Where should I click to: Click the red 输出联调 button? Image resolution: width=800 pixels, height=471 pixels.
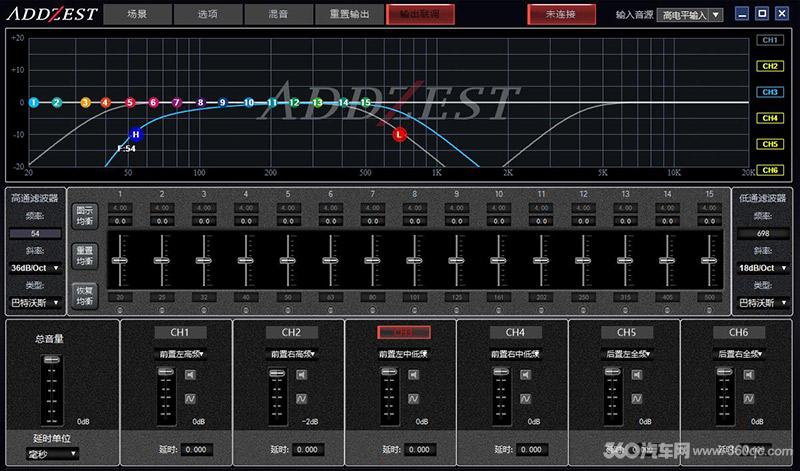420,14
